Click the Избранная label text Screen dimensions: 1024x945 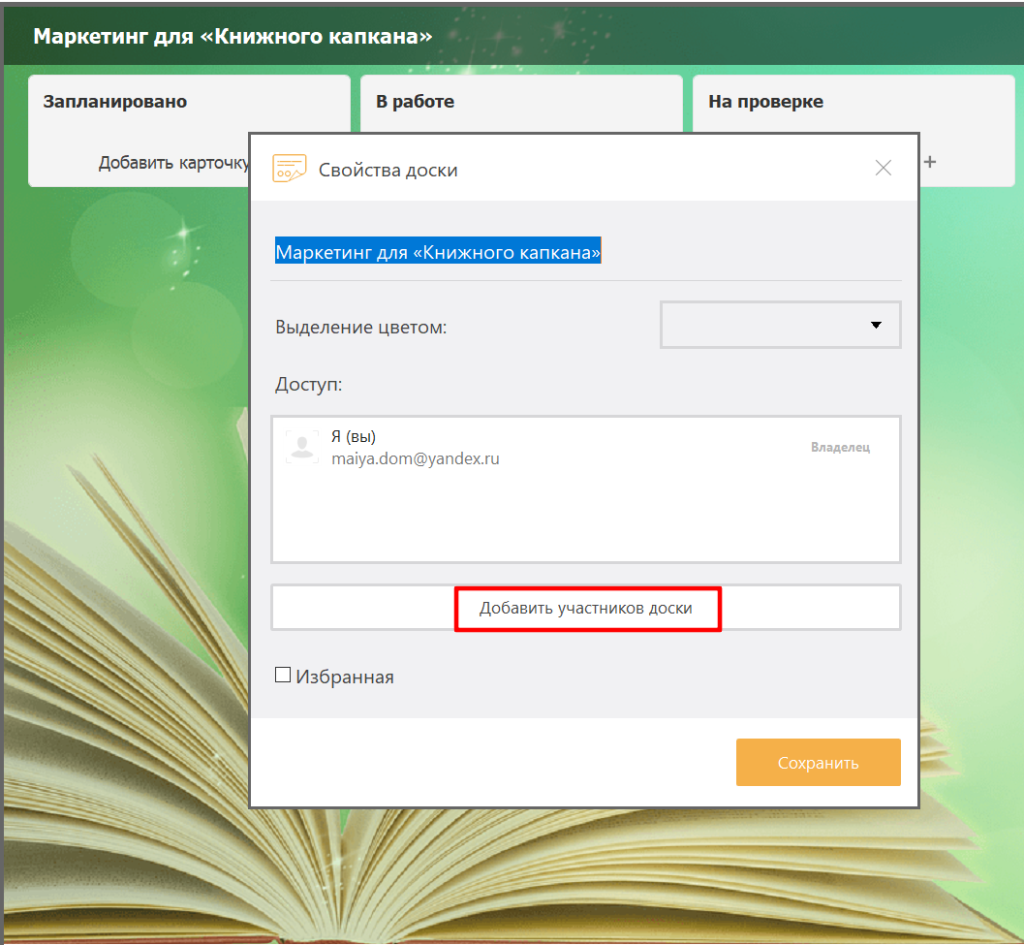[345, 677]
